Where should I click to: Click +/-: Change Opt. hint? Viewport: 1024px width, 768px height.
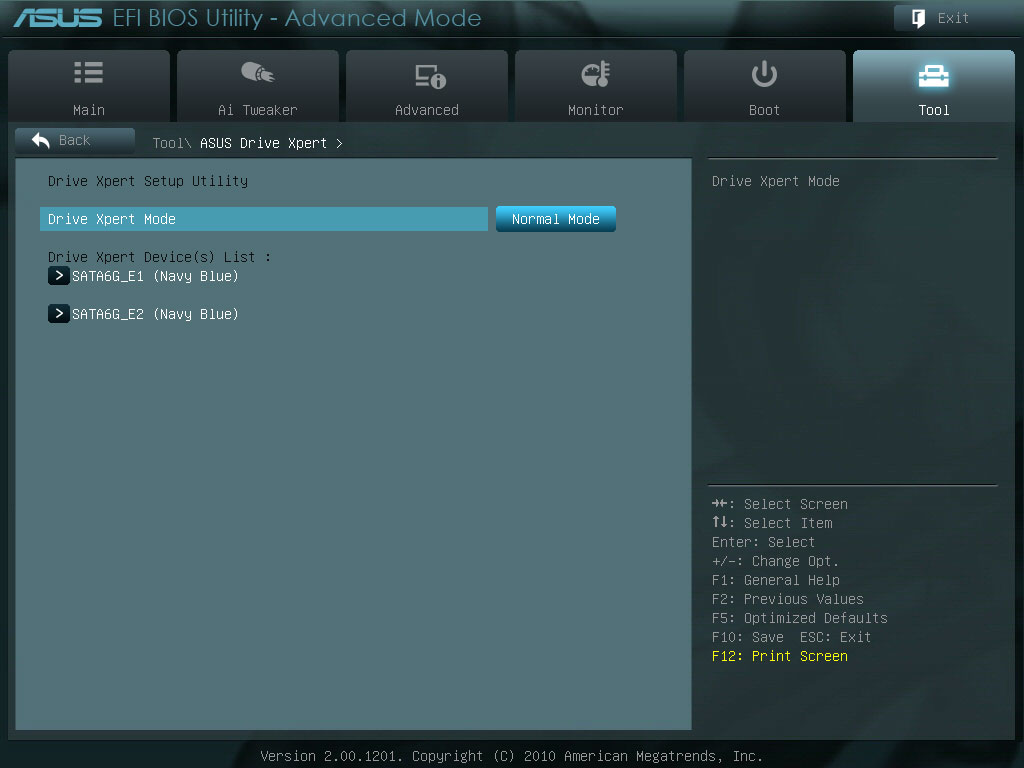(775, 561)
